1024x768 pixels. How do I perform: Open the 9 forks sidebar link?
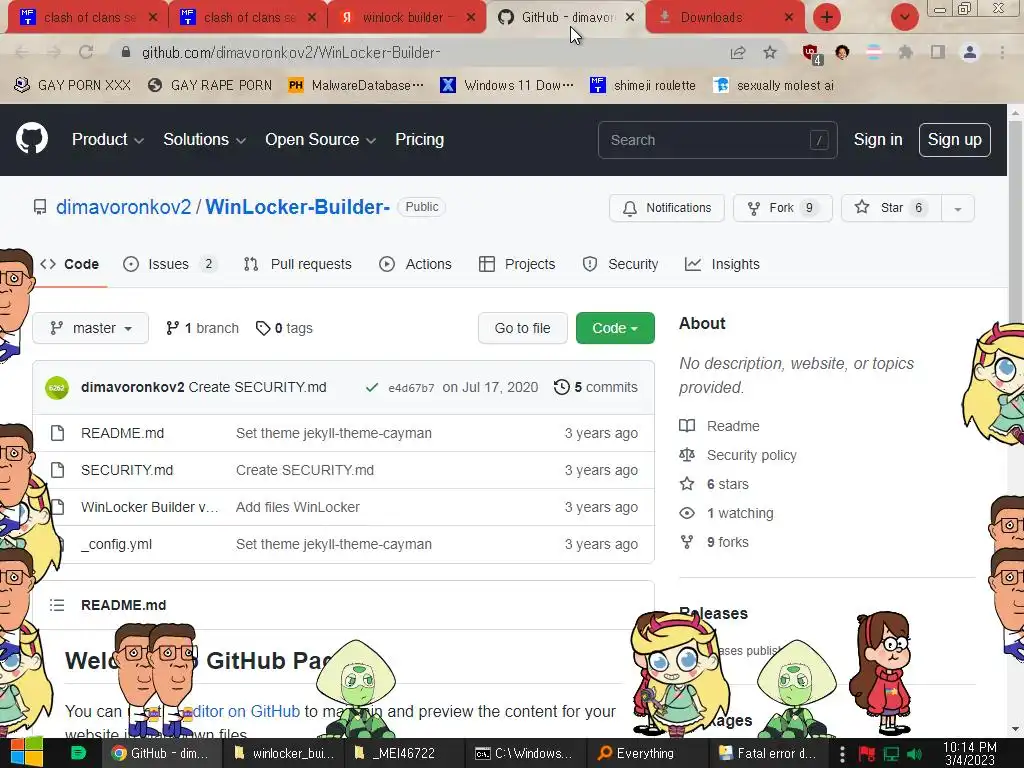coord(728,542)
